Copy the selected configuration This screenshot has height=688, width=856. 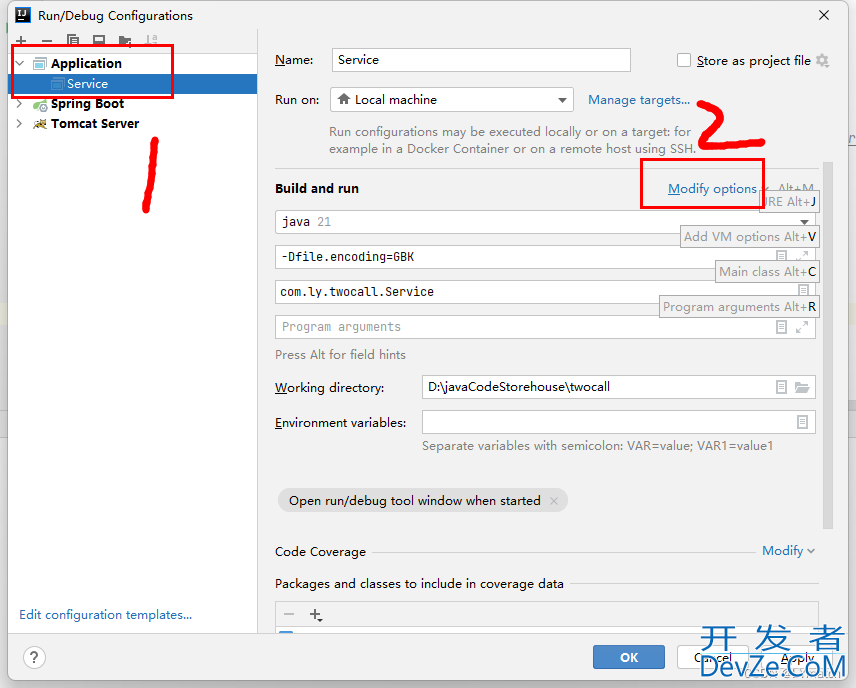(x=73, y=40)
